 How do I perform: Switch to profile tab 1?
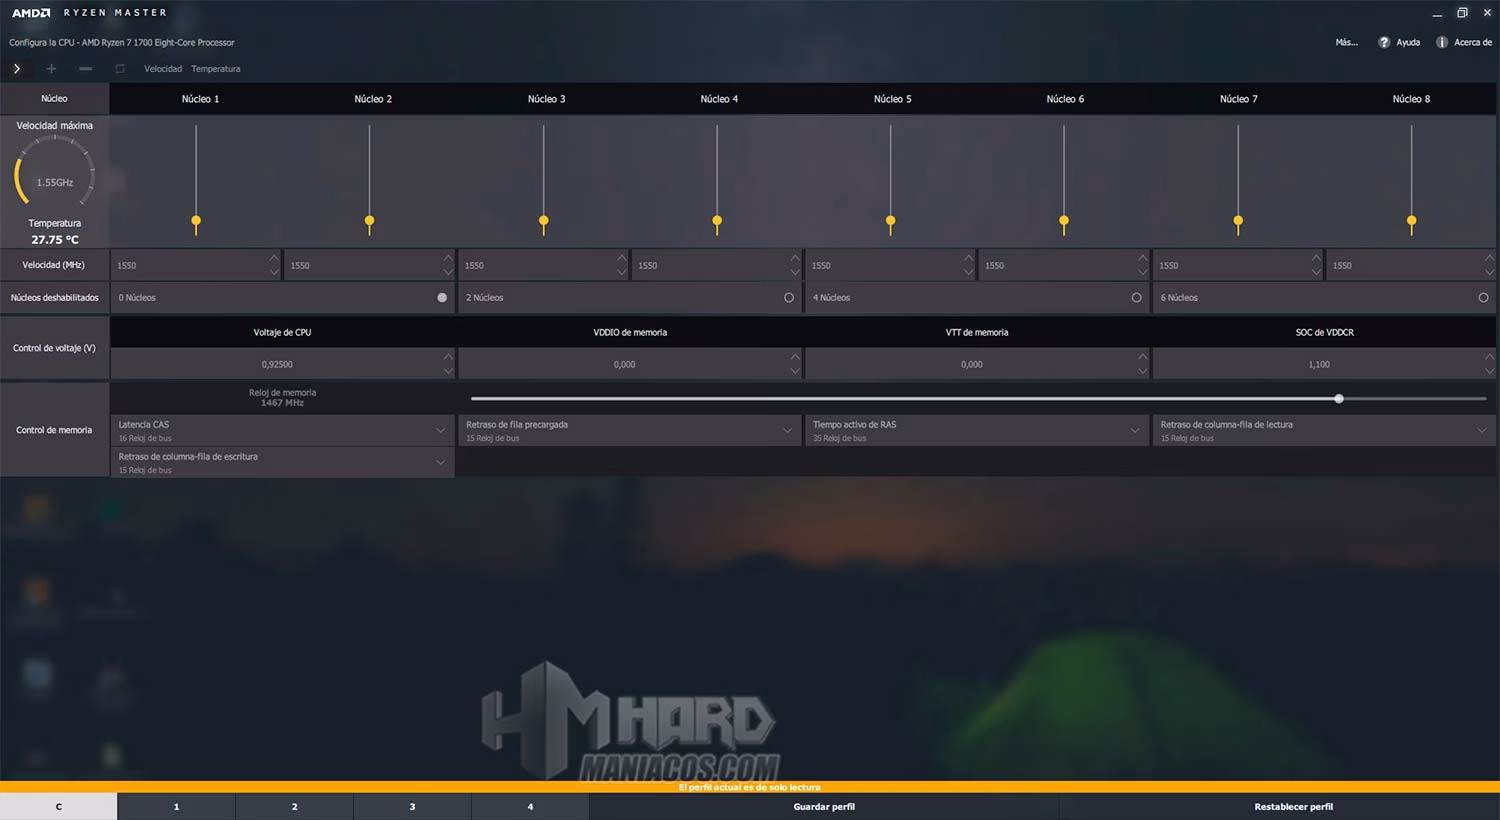click(x=176, y=807)
